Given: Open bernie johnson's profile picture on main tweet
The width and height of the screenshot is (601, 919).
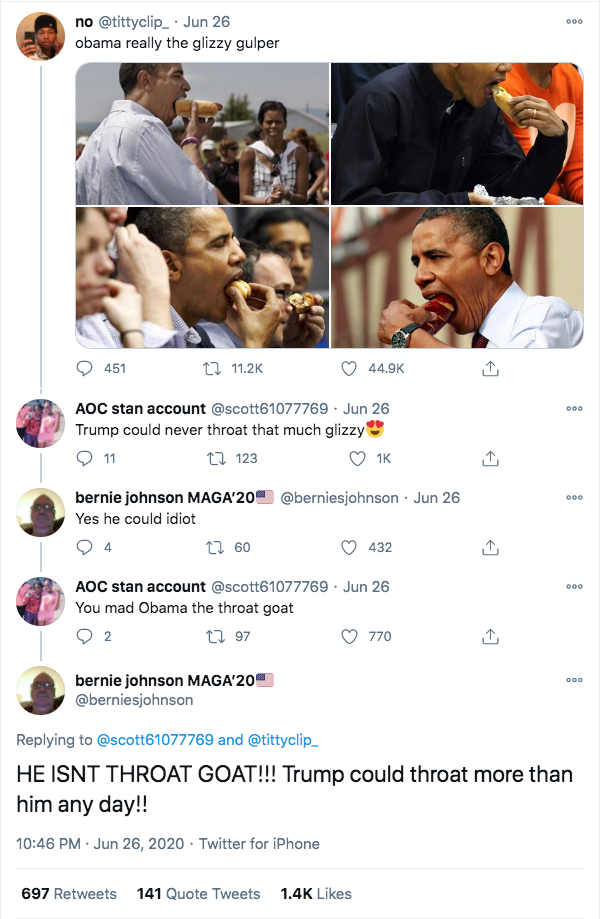Looking at the screenshot, I should pos(40,690).
